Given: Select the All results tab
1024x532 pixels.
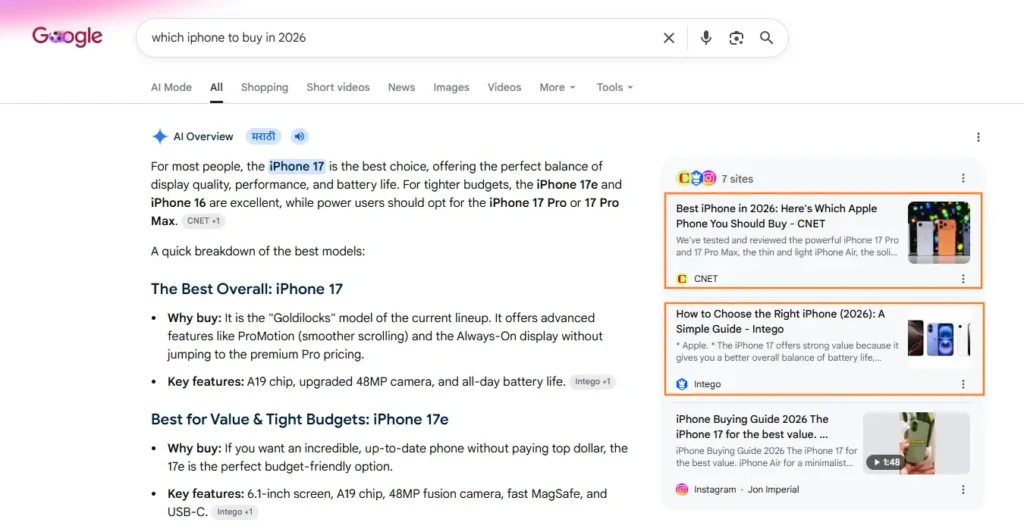Looking at the screenshot, I should [216, 87].
